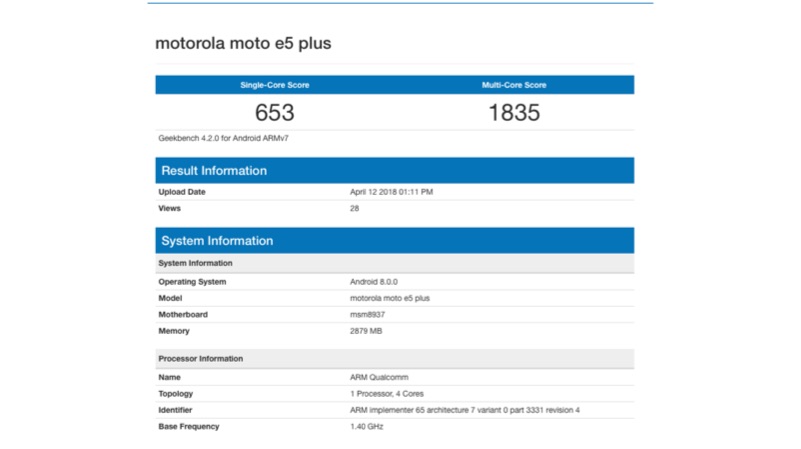Screen dimensions: 801x449
Task: Click the gray System Information subheader row
Action: 196,263
